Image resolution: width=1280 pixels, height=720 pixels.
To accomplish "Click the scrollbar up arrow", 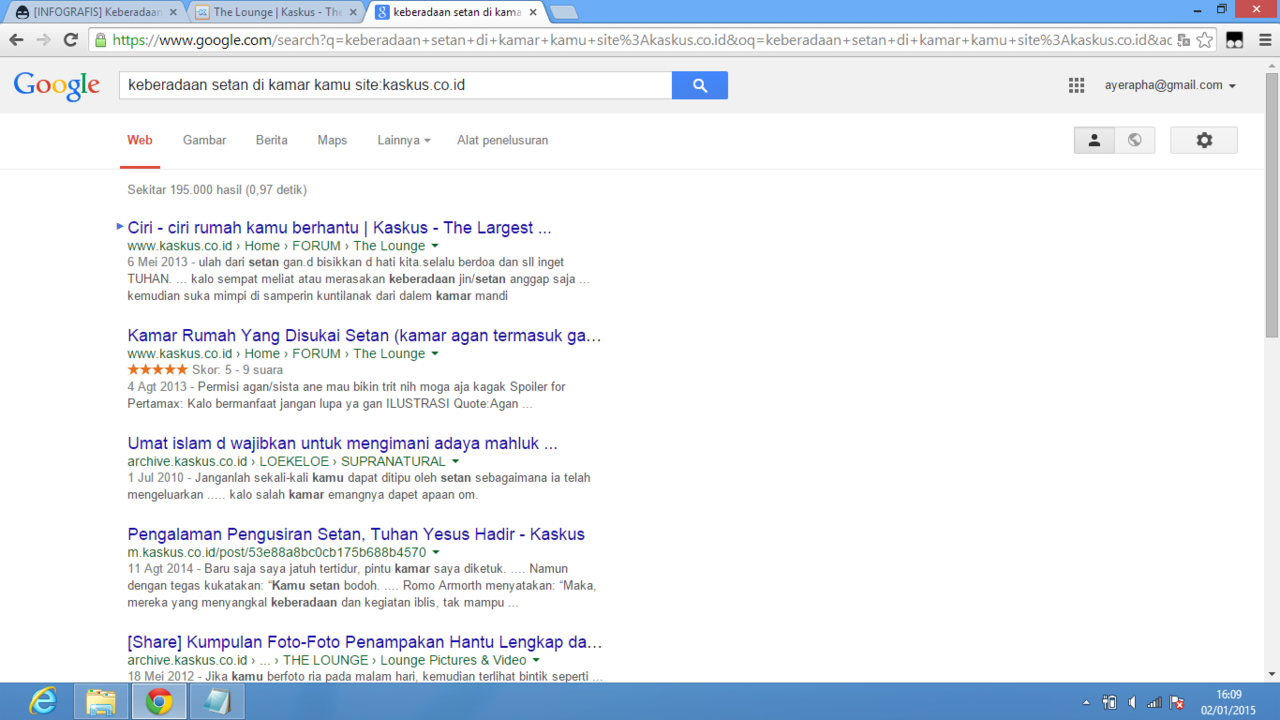I will (x=1272, y=65).
